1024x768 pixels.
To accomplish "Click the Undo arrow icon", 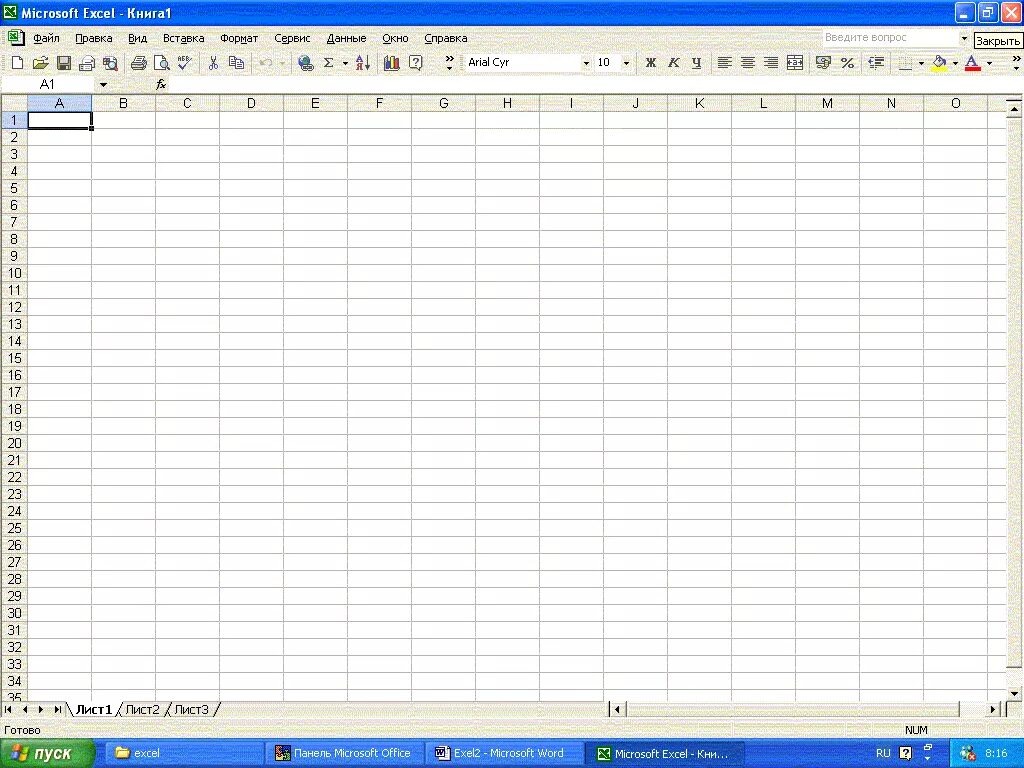I will (x=266, y=63).
